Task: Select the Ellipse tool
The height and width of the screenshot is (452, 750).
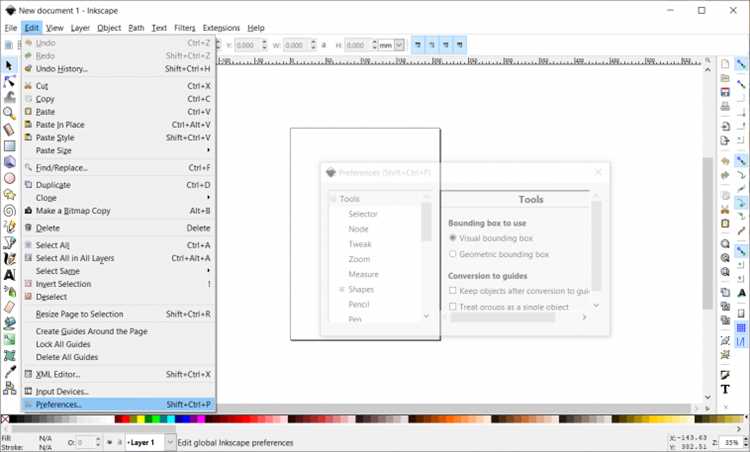Action: [x=9, y=178]
